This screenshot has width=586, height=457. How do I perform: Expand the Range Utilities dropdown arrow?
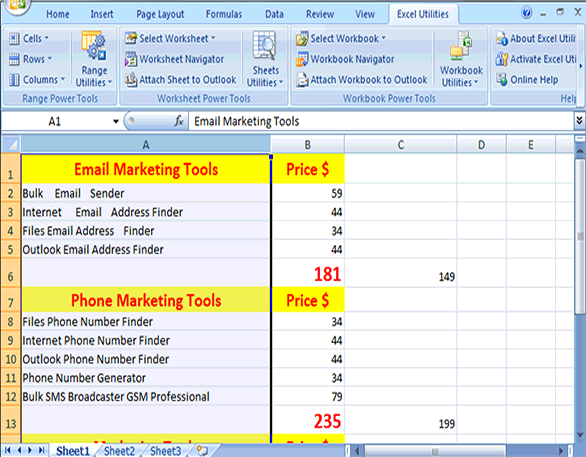[110, 82]
